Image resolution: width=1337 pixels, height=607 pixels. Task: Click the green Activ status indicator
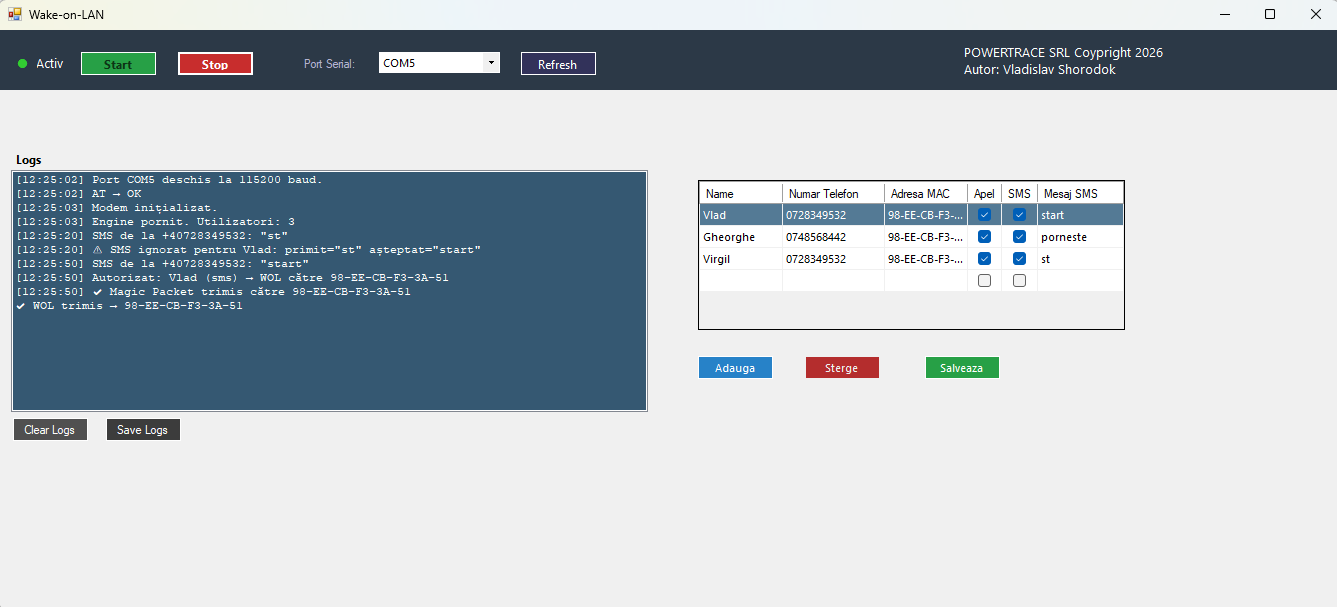22,64
